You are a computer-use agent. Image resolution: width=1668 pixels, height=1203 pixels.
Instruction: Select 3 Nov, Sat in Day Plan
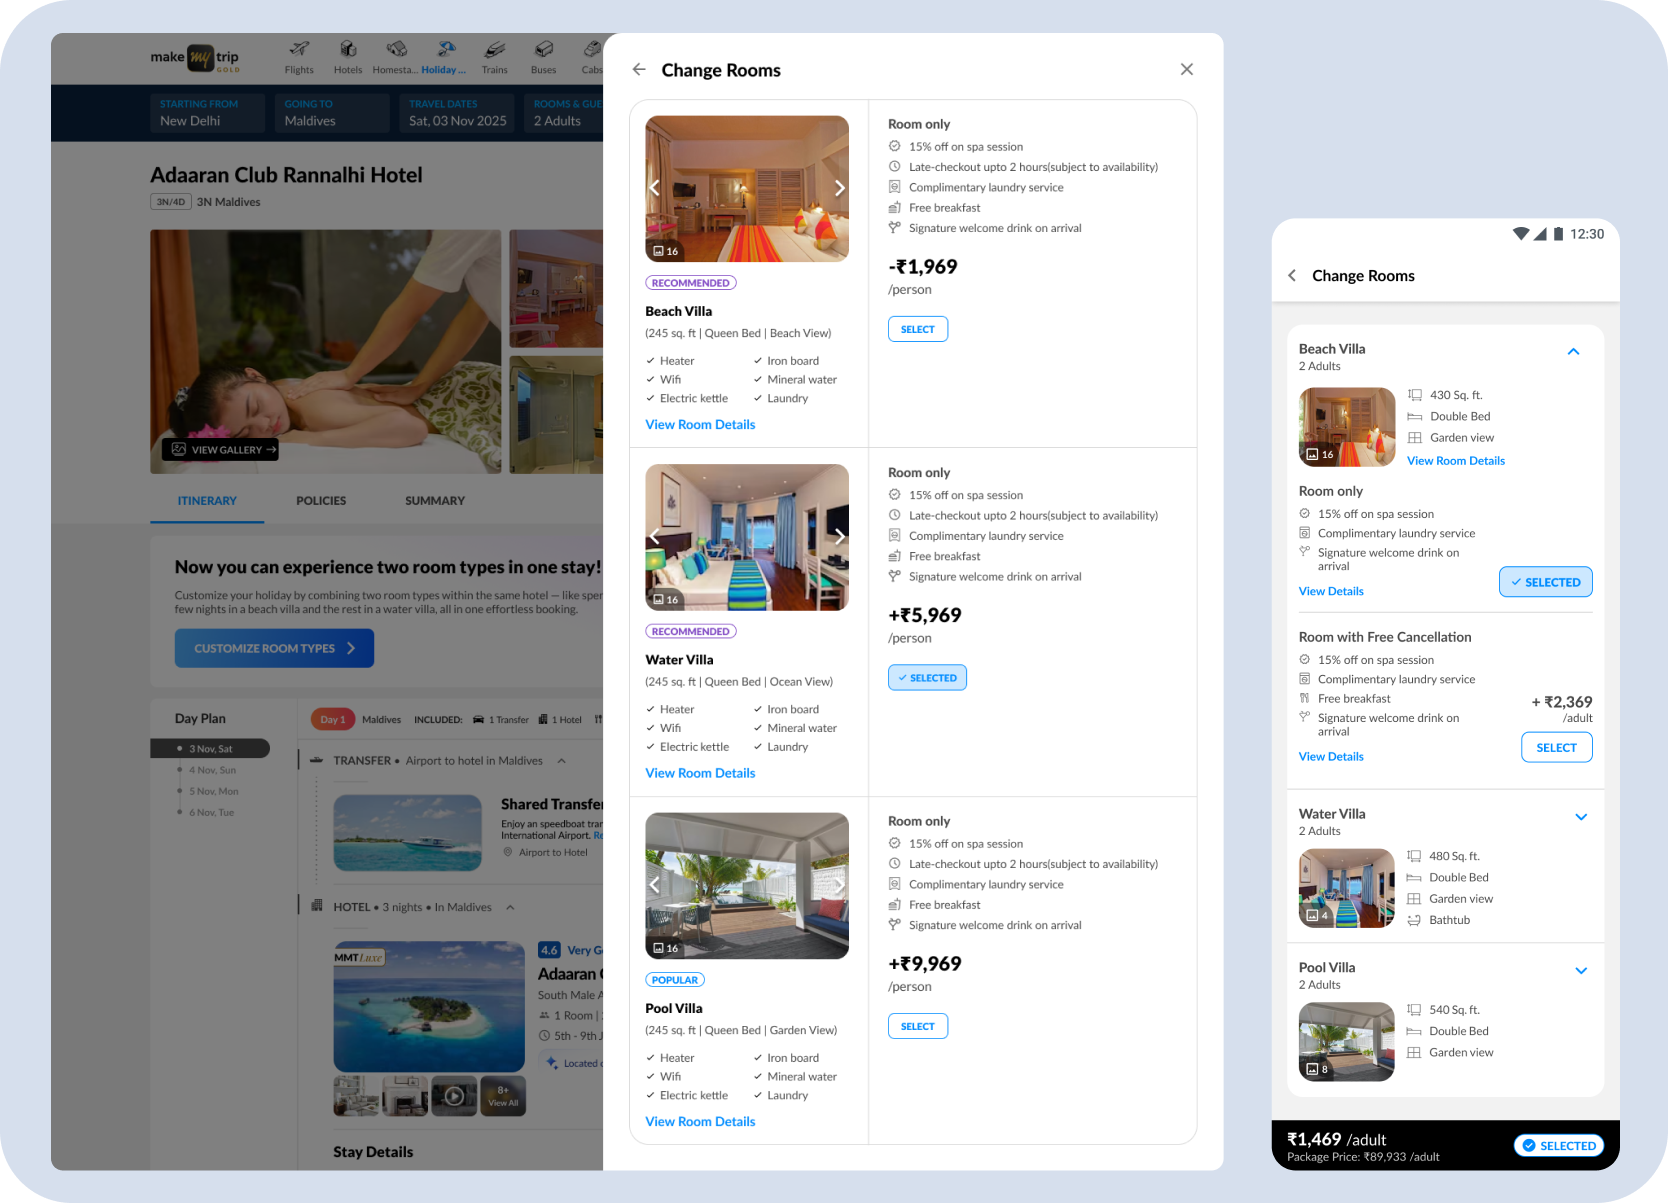[x=210, y=749]
